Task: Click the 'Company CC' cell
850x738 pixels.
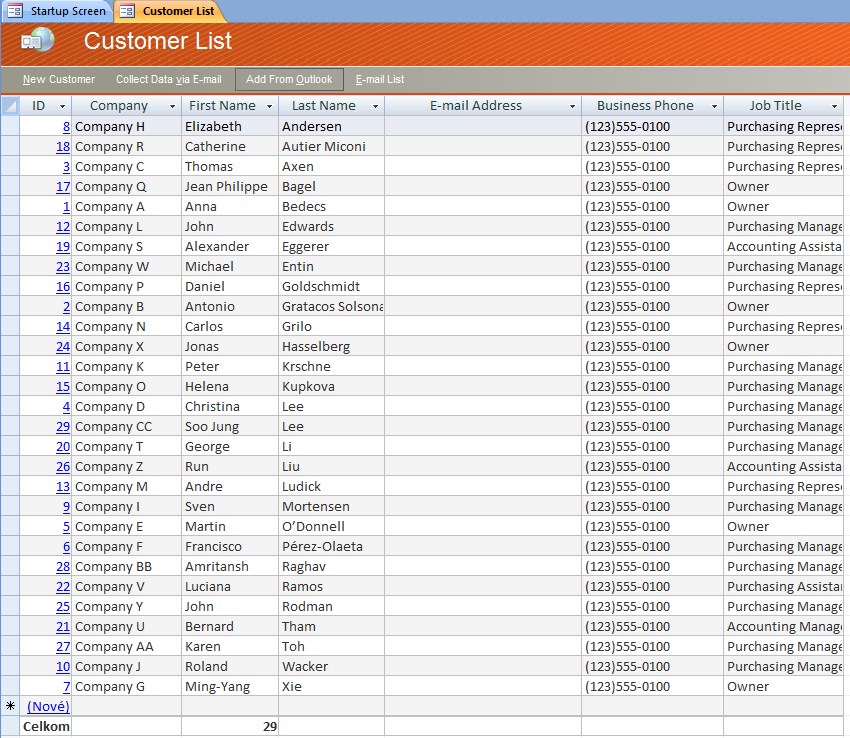Action: tap(126, 427)
